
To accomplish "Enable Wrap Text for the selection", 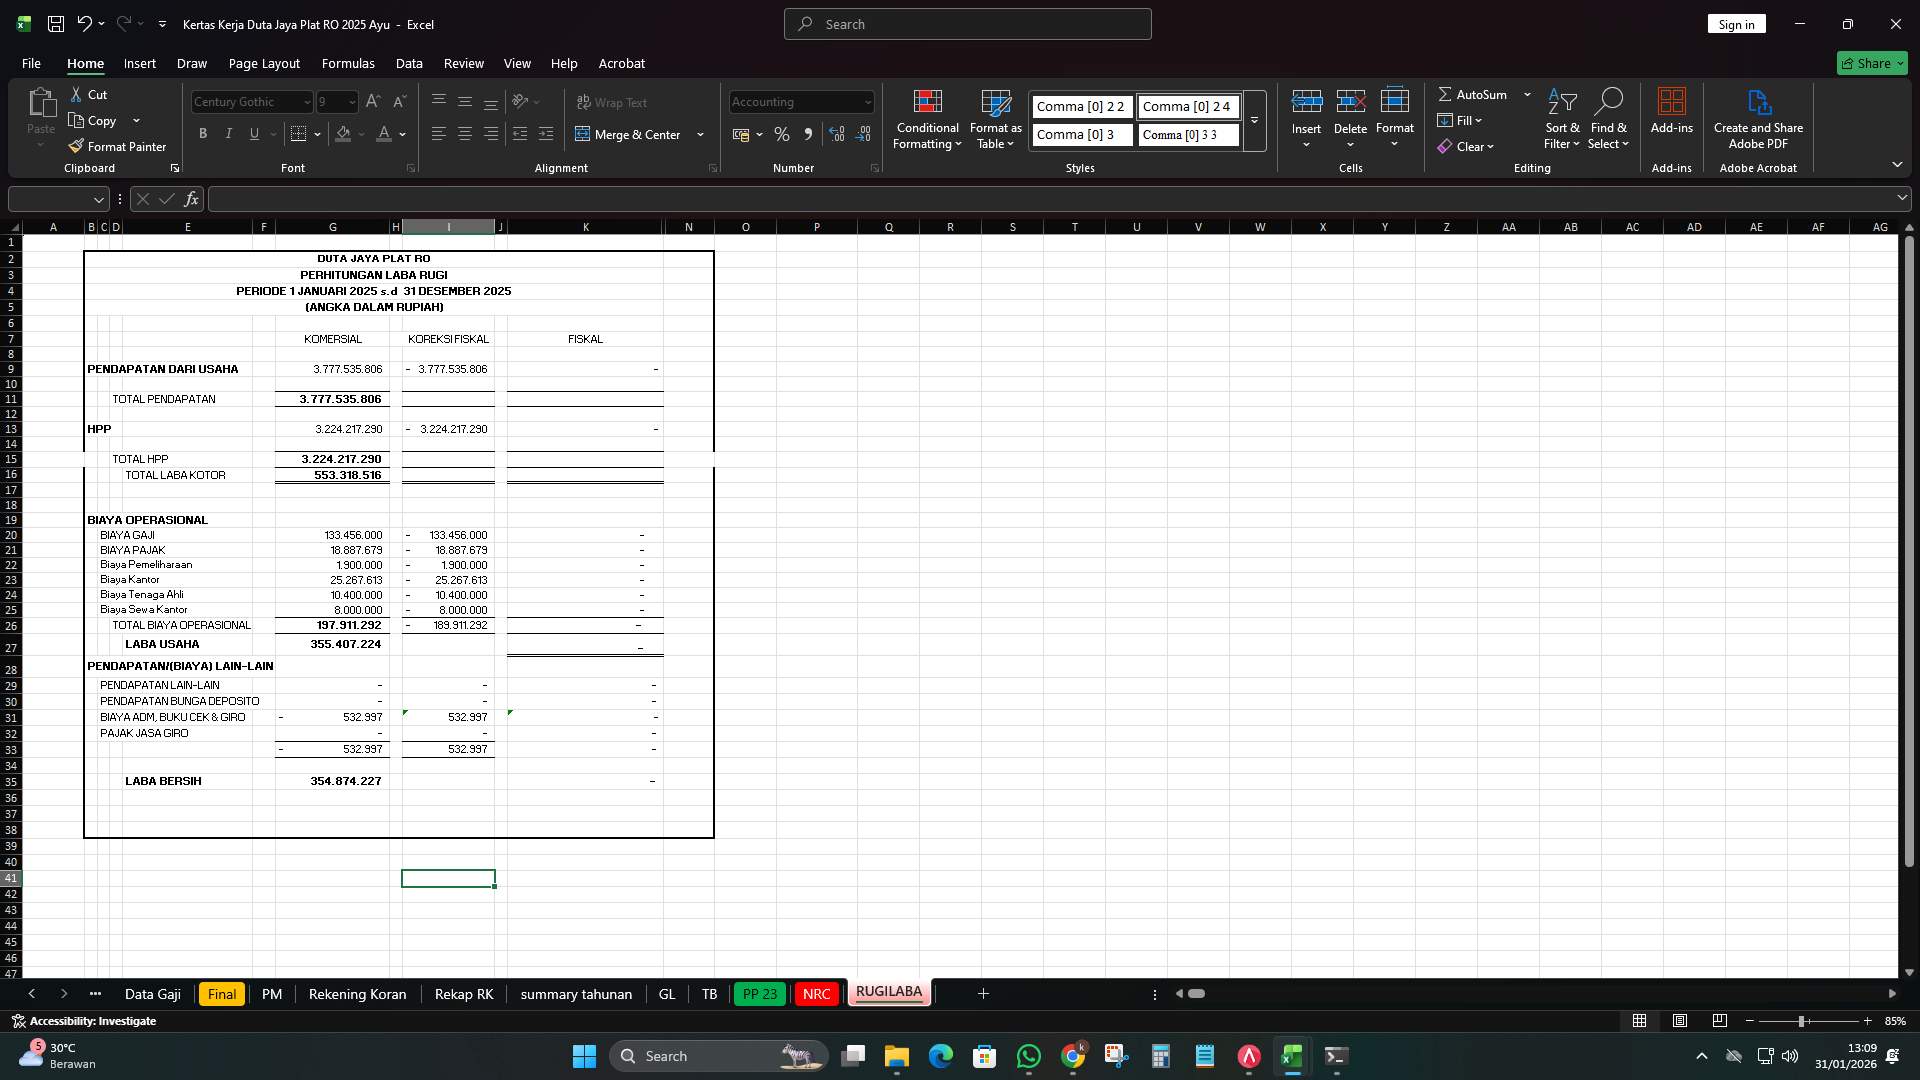I will [x=612, y=102].
